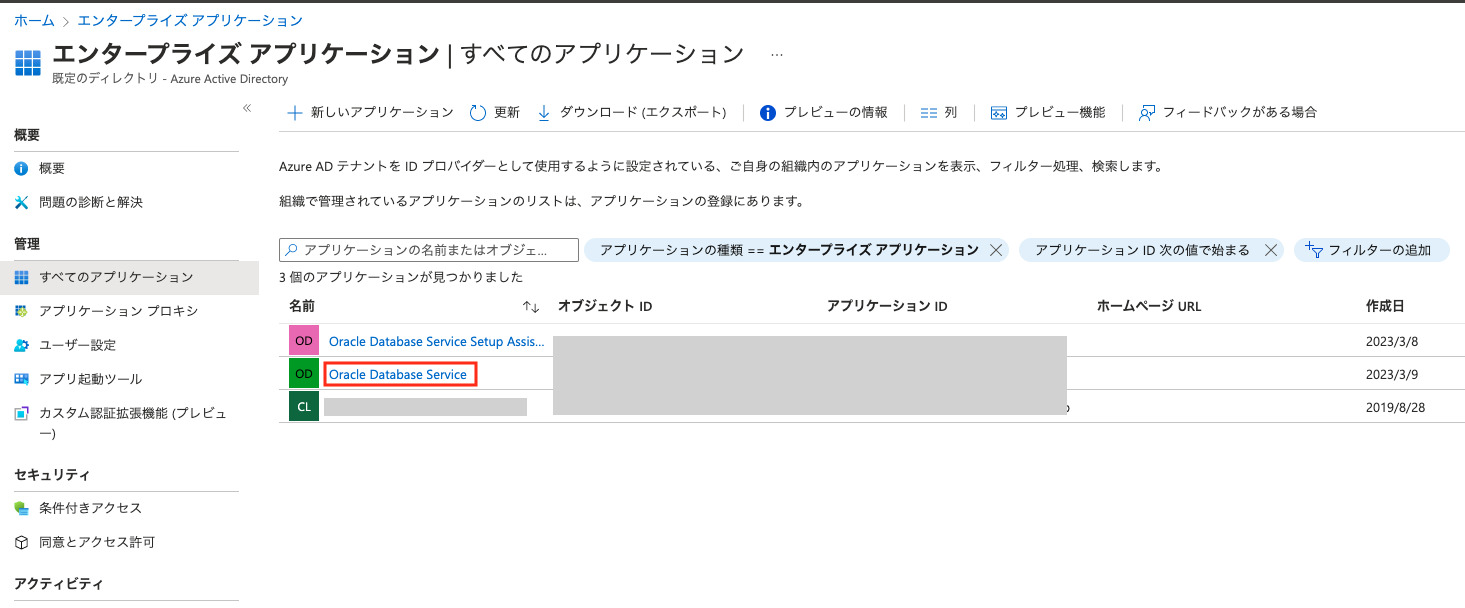Viewport: 1465px width, 608px height.
Task: Open the ellipsis more options menu
Action: [x=777, y=53]
